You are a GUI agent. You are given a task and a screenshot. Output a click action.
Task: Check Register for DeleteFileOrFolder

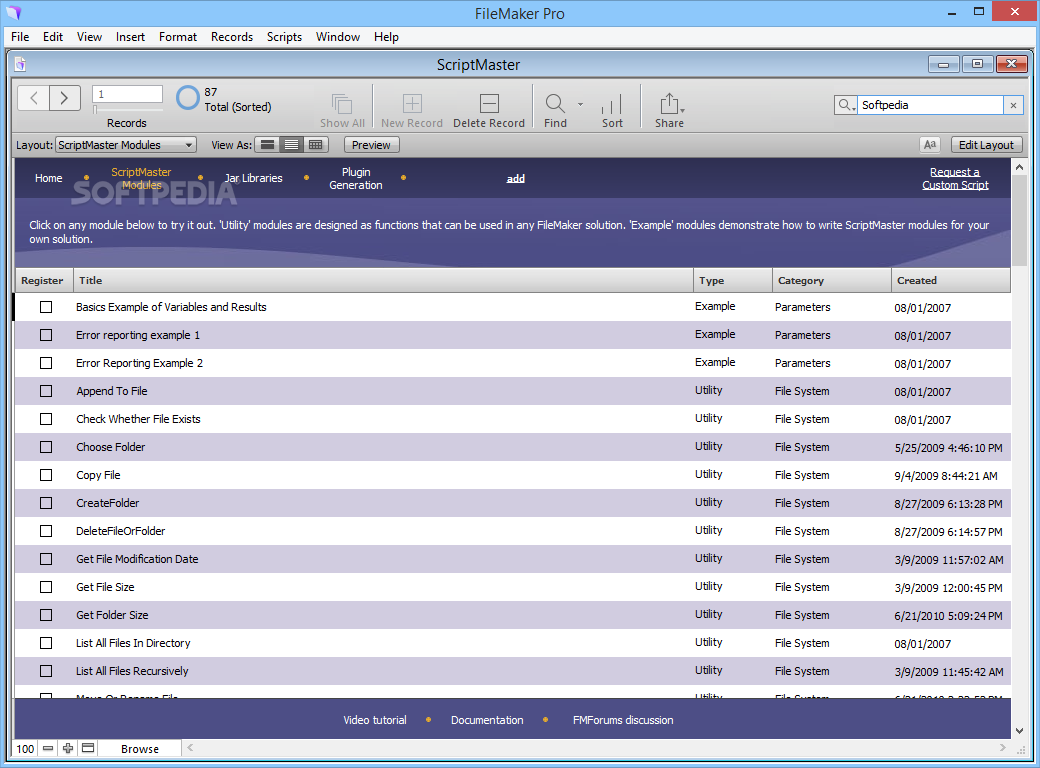(46, 531)
